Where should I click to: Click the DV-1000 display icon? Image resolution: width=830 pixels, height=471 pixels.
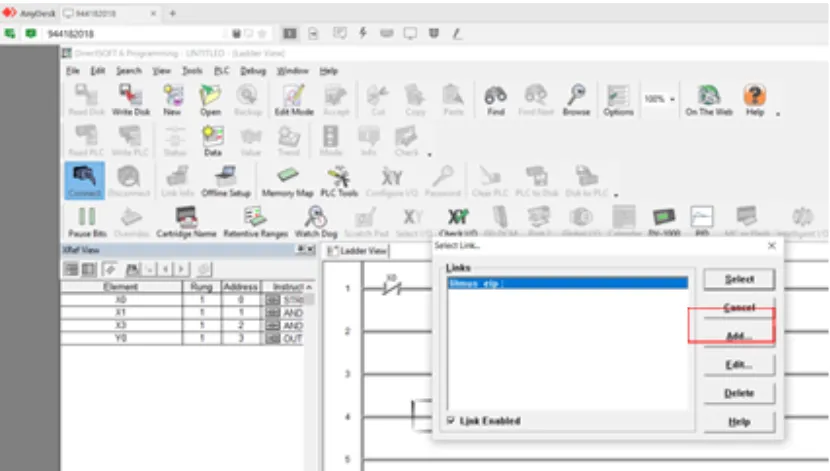664,220
